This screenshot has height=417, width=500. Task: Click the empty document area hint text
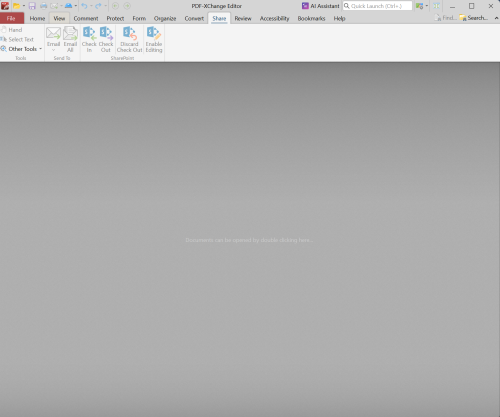click(249, 240)
